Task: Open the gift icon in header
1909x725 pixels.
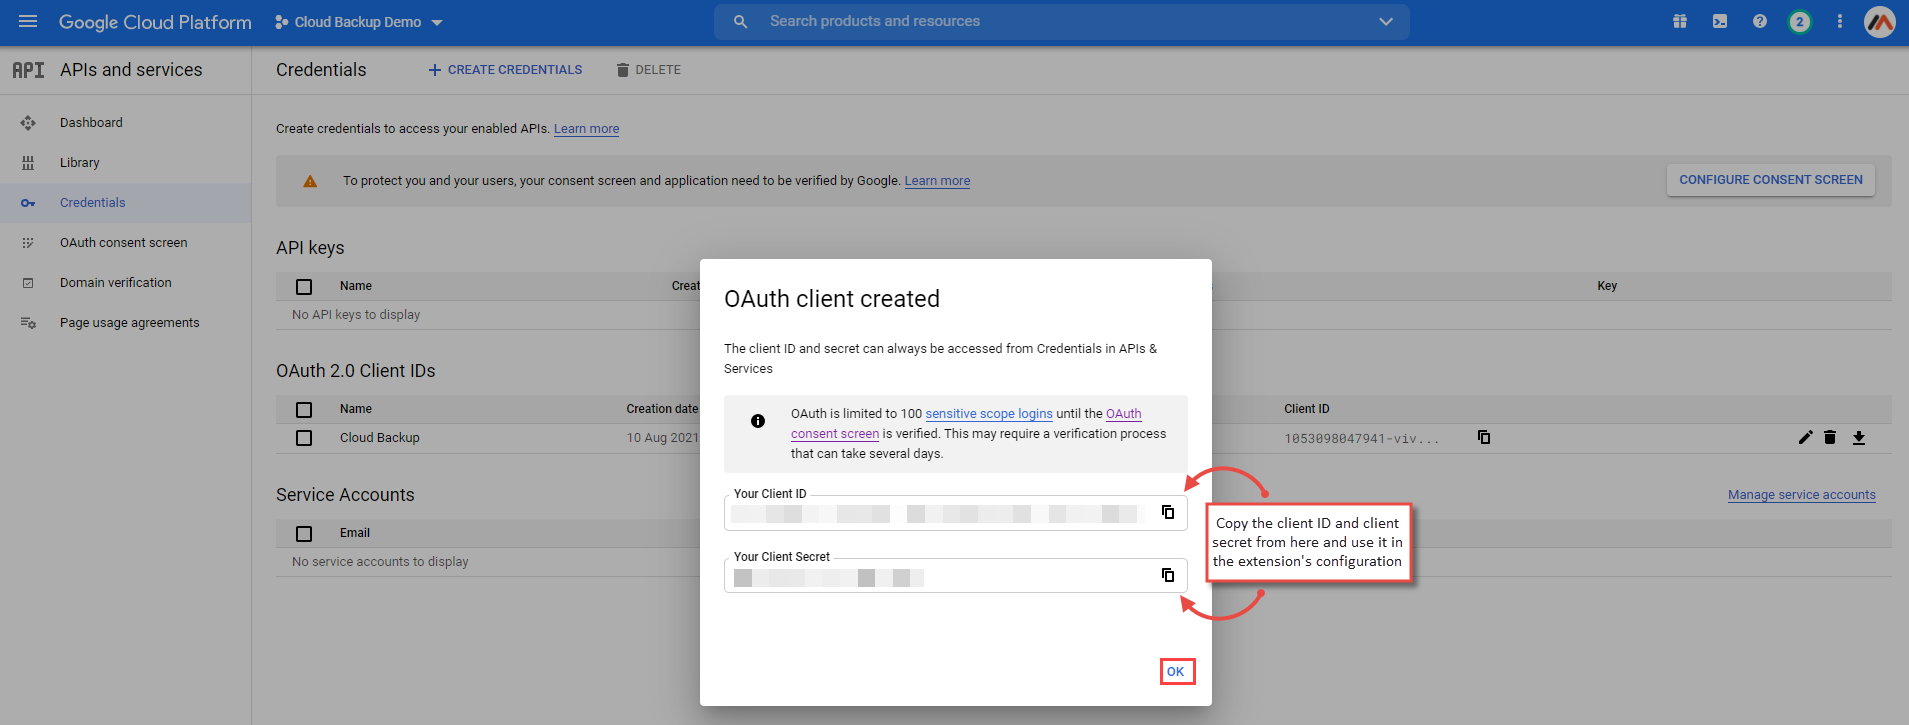Action: pos(1680,21)
